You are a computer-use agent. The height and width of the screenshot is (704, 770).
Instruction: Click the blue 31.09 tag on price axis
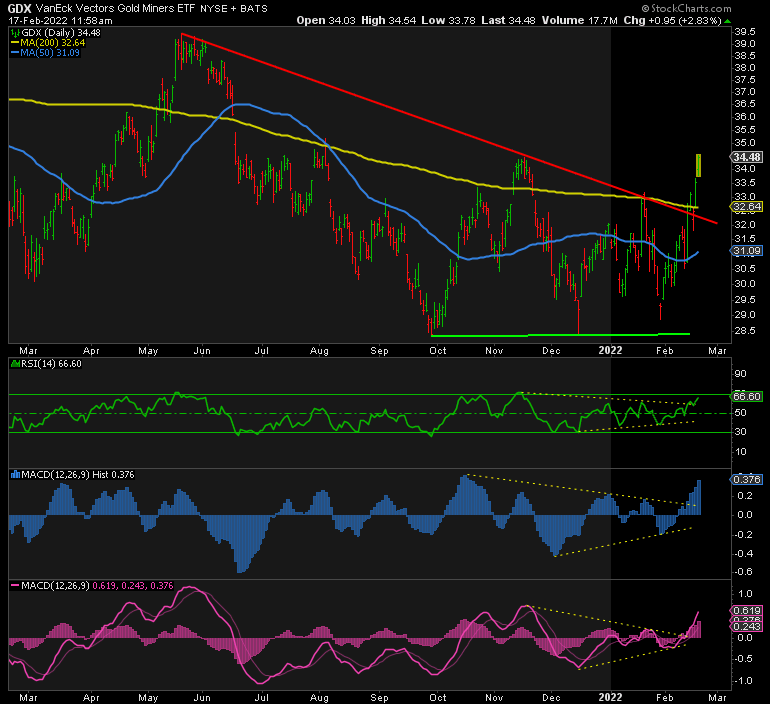(x=746, y=251)
